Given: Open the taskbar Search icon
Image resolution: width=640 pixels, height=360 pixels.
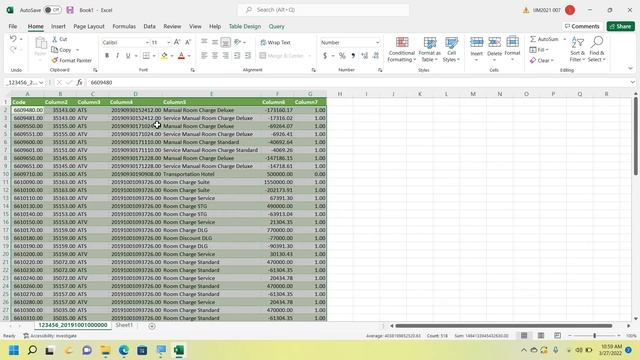Looking at the screenshot, I should [32, 350].
